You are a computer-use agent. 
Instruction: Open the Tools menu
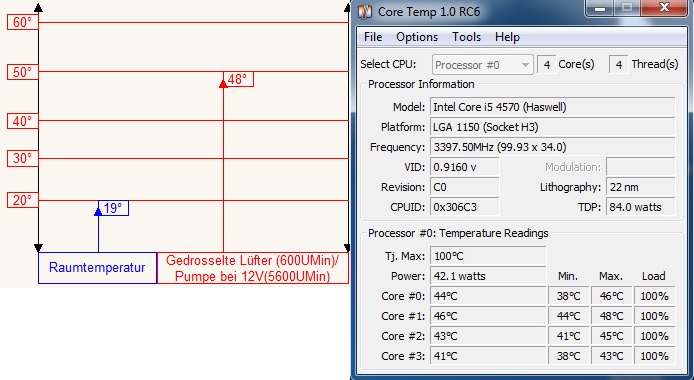pos(467,37)
